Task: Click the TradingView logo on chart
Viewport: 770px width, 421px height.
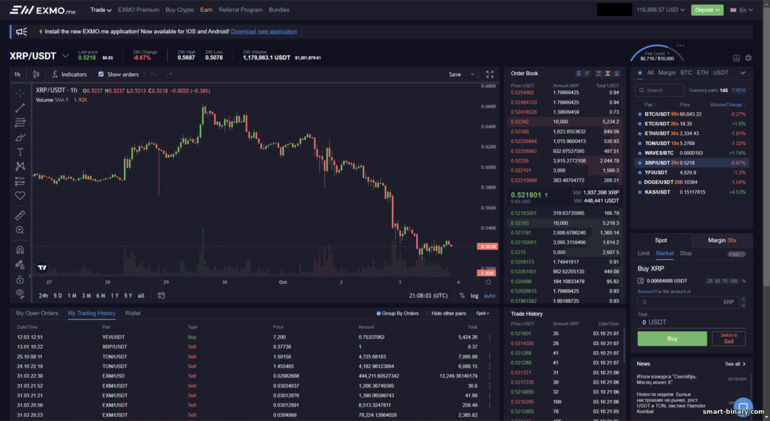Action: click(x=42, y=267)
